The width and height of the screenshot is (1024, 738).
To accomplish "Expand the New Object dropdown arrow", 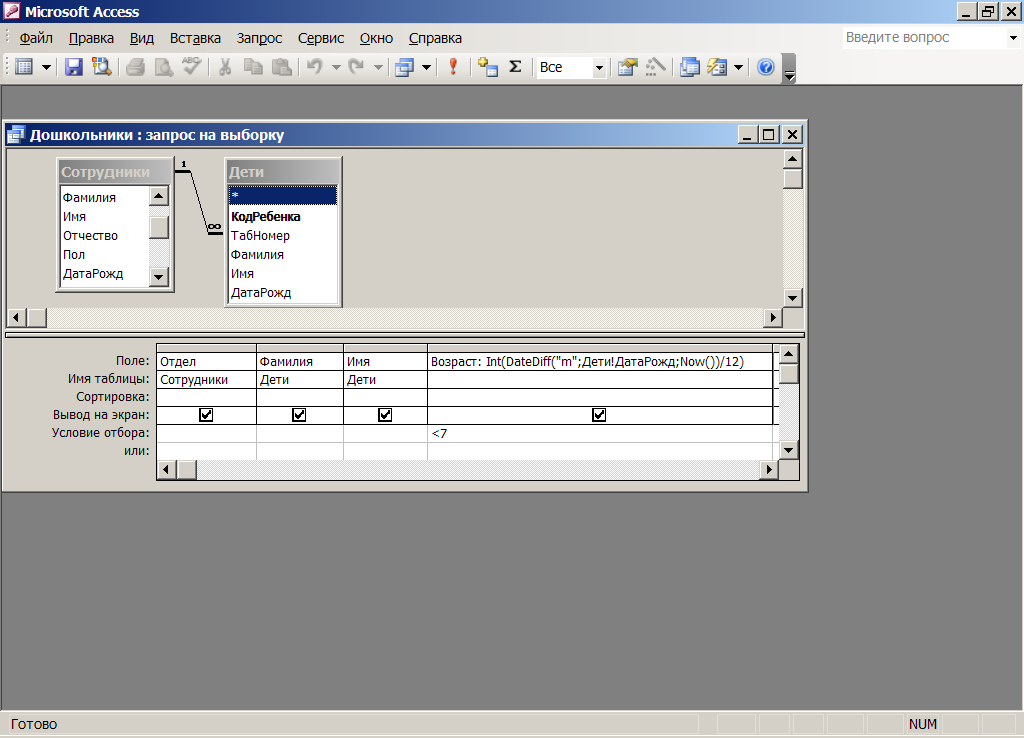I will click(739, 67).
